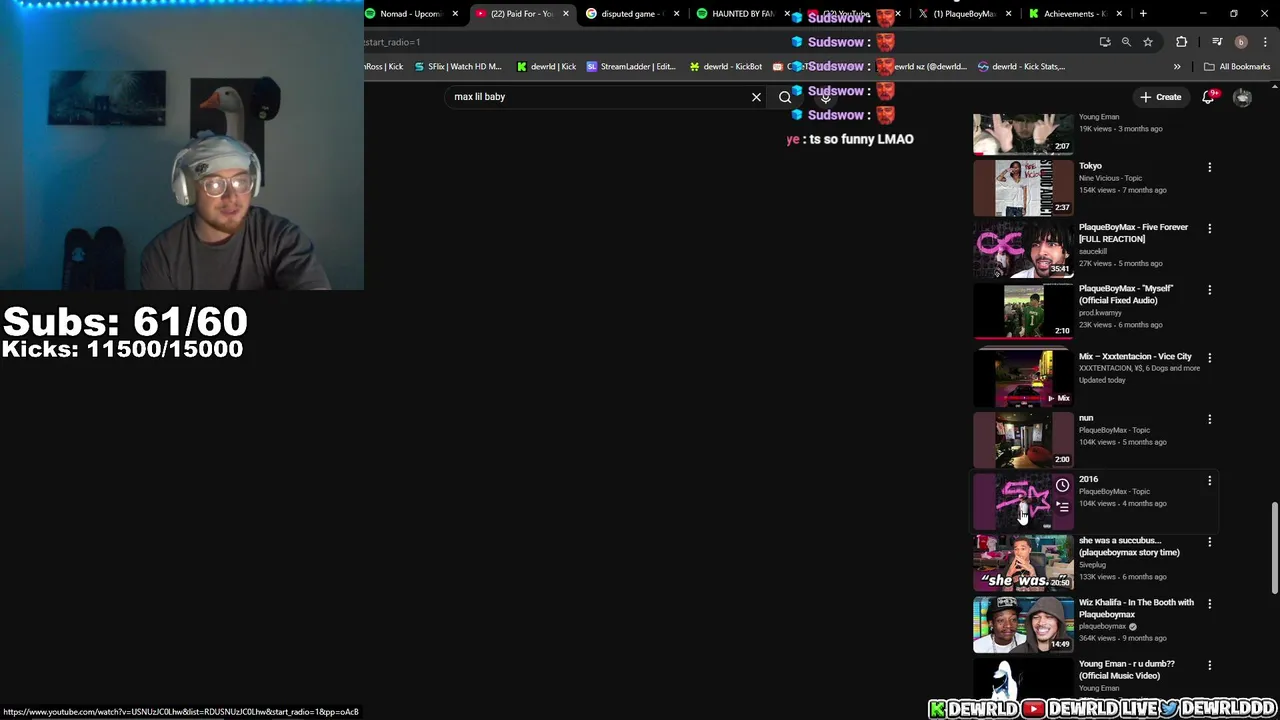Image resolution: width=1280 pixels, height=720 pixels.
Task: Open the media control icon in toolbar
Action: tap(1217, 42)
